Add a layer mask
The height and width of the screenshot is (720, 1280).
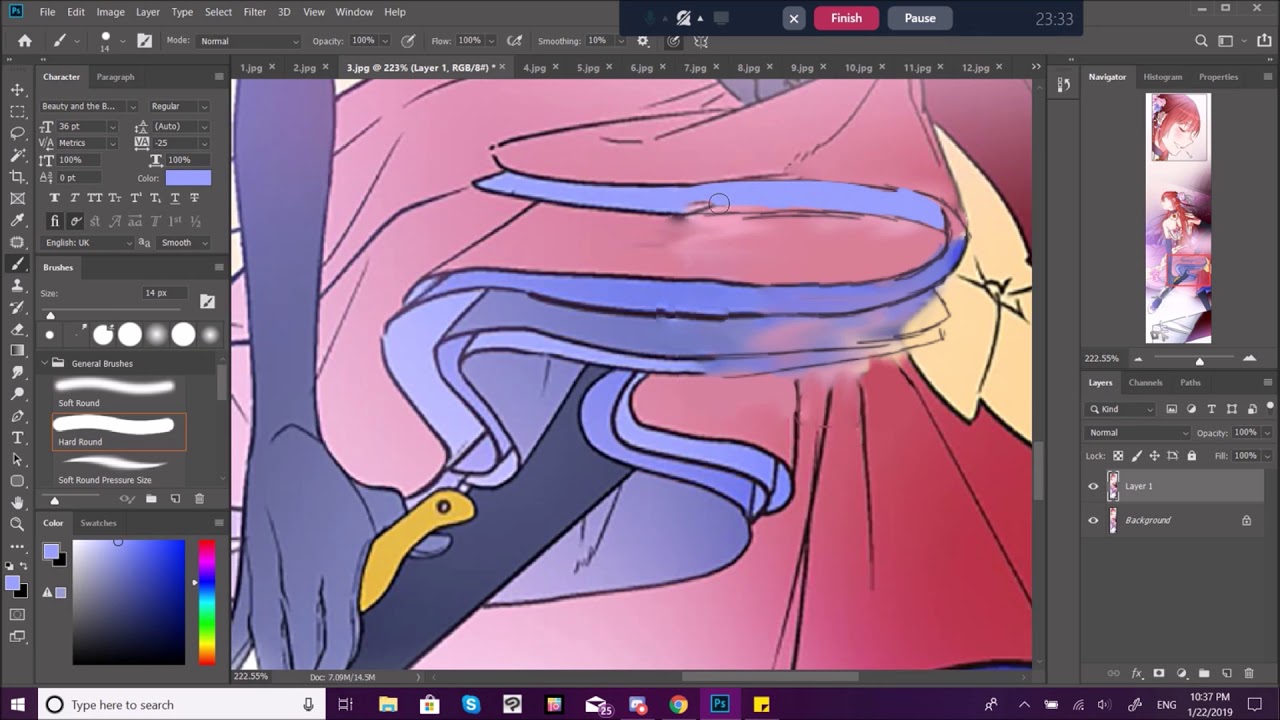click(x=1159, y=674)
